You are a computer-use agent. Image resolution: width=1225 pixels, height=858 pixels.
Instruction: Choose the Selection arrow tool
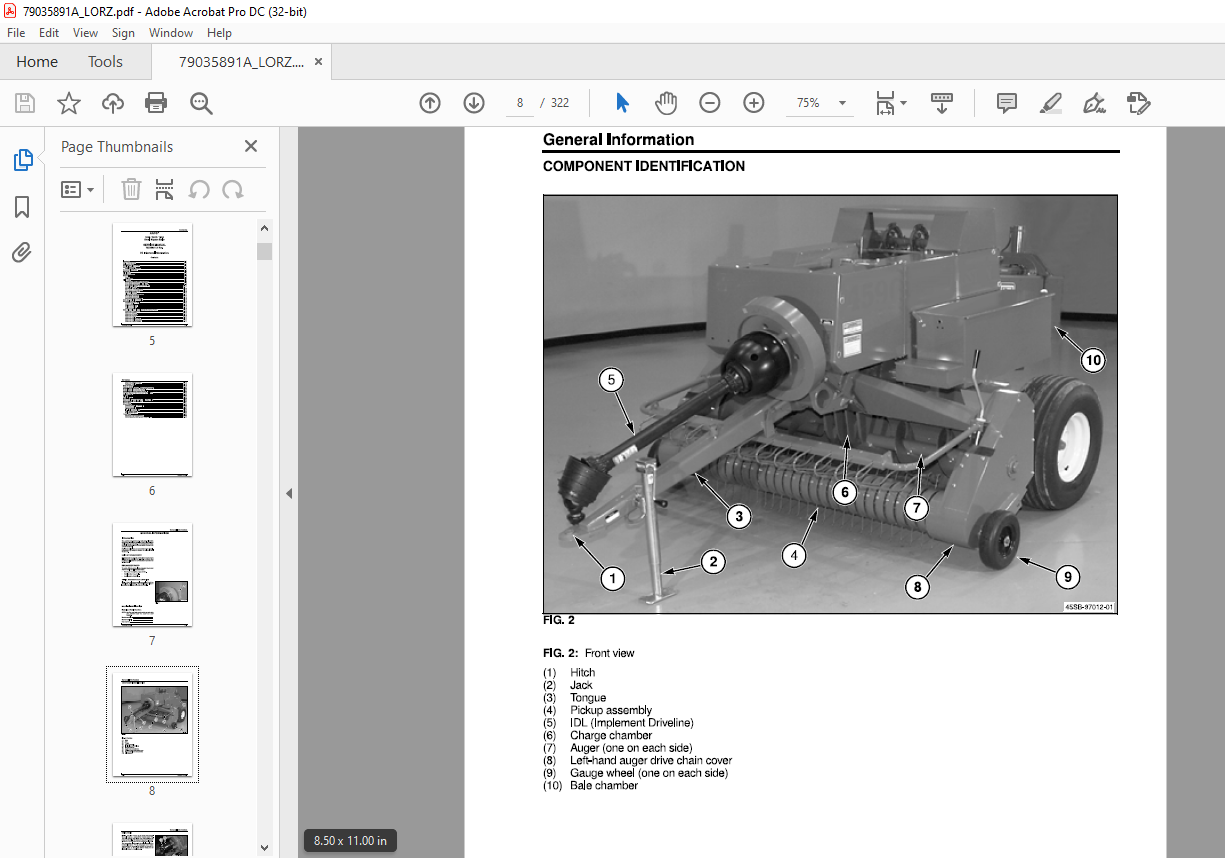click(x=622, y=103)
